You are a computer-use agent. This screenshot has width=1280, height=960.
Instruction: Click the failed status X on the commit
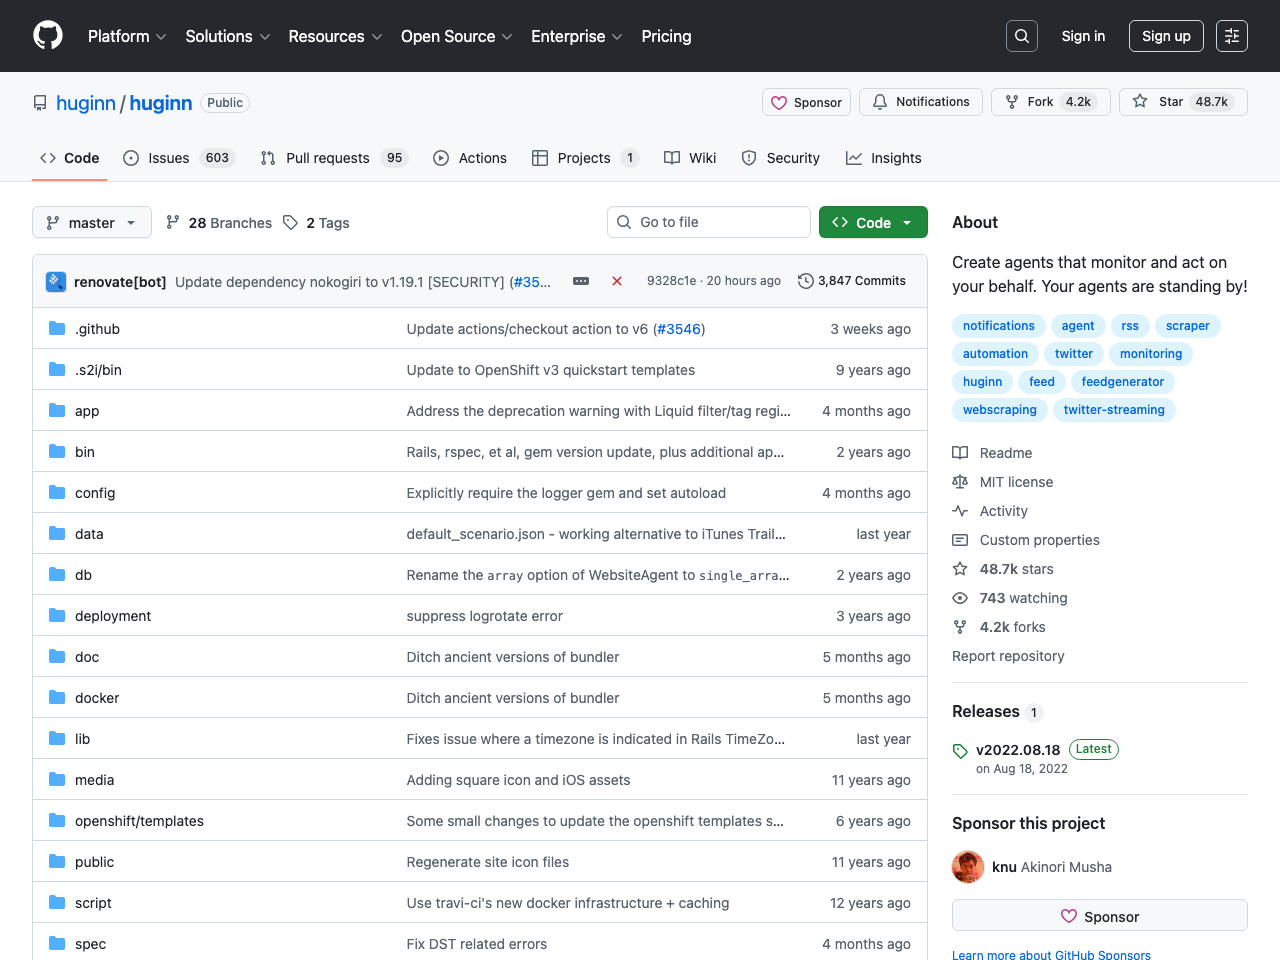click(617, 281)
